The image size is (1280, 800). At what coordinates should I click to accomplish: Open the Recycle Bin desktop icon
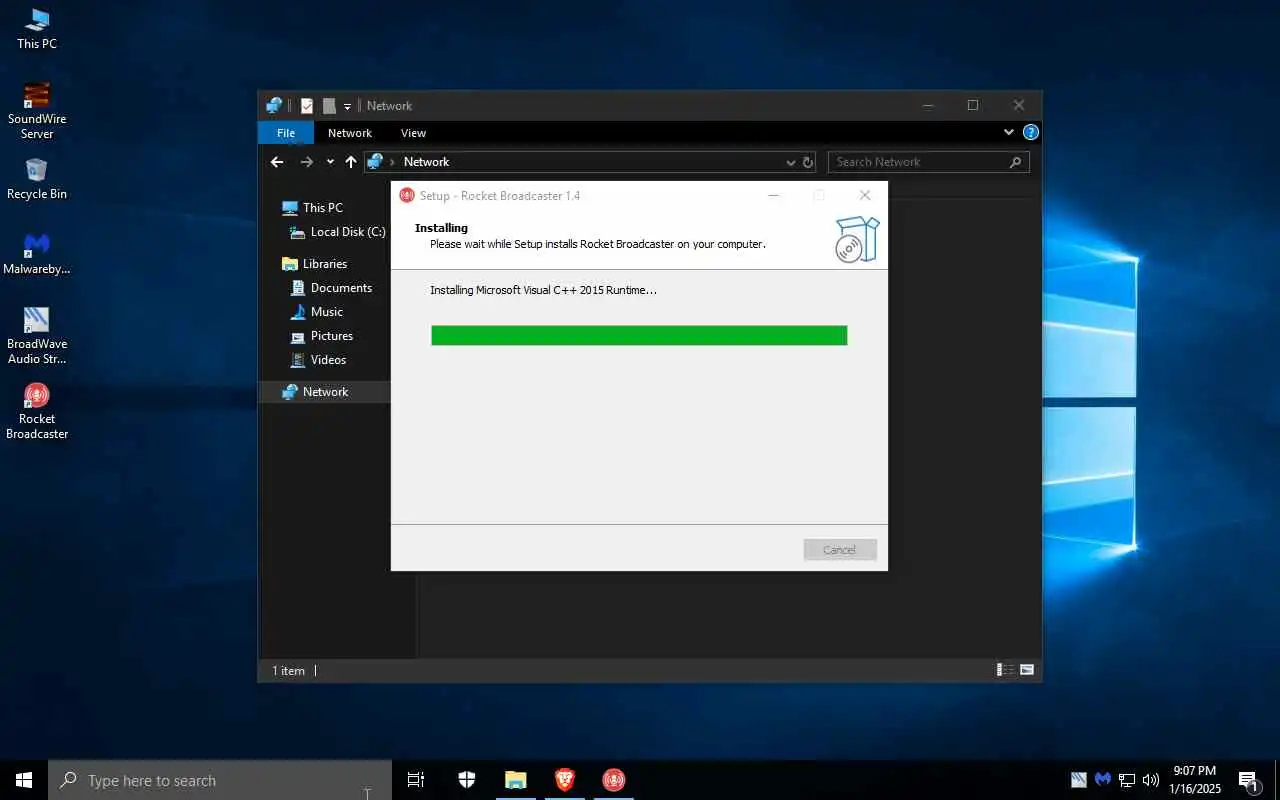tap(37, 178)
